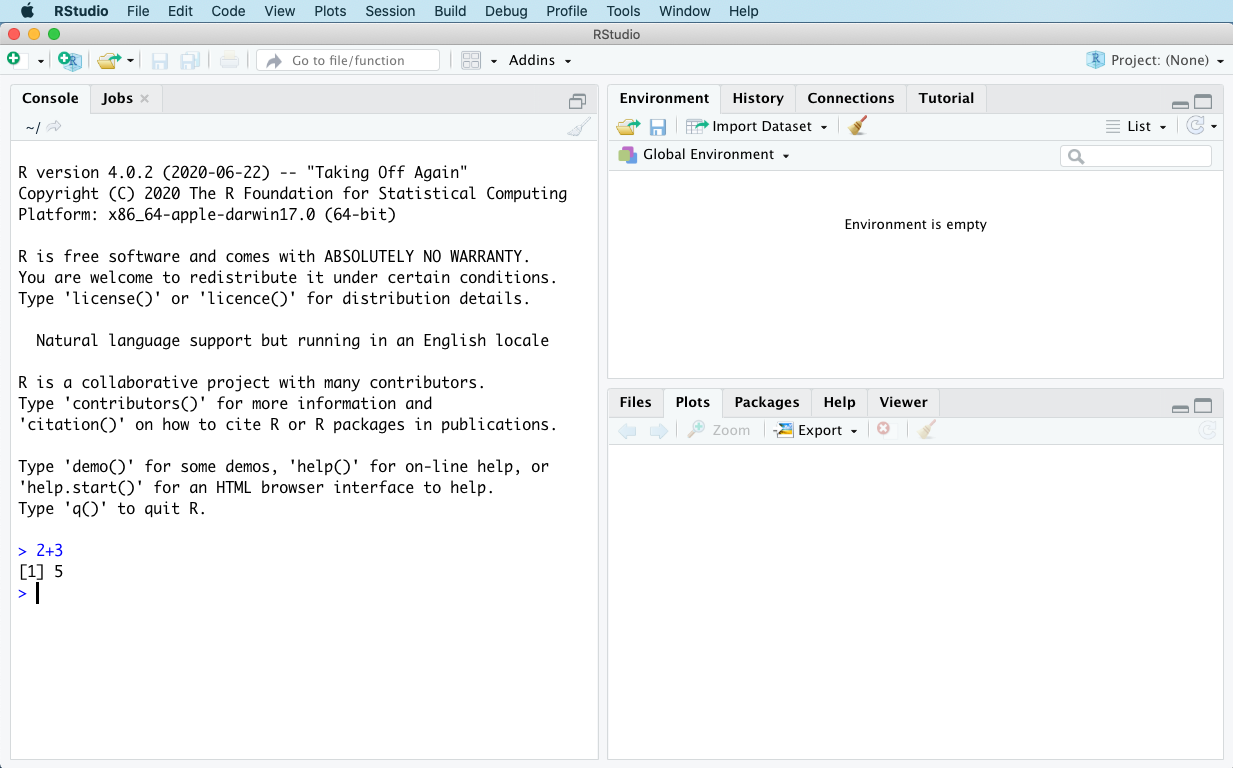Switch to the History tab
This screenshot has height=768, width=1233.
(757, 98)
